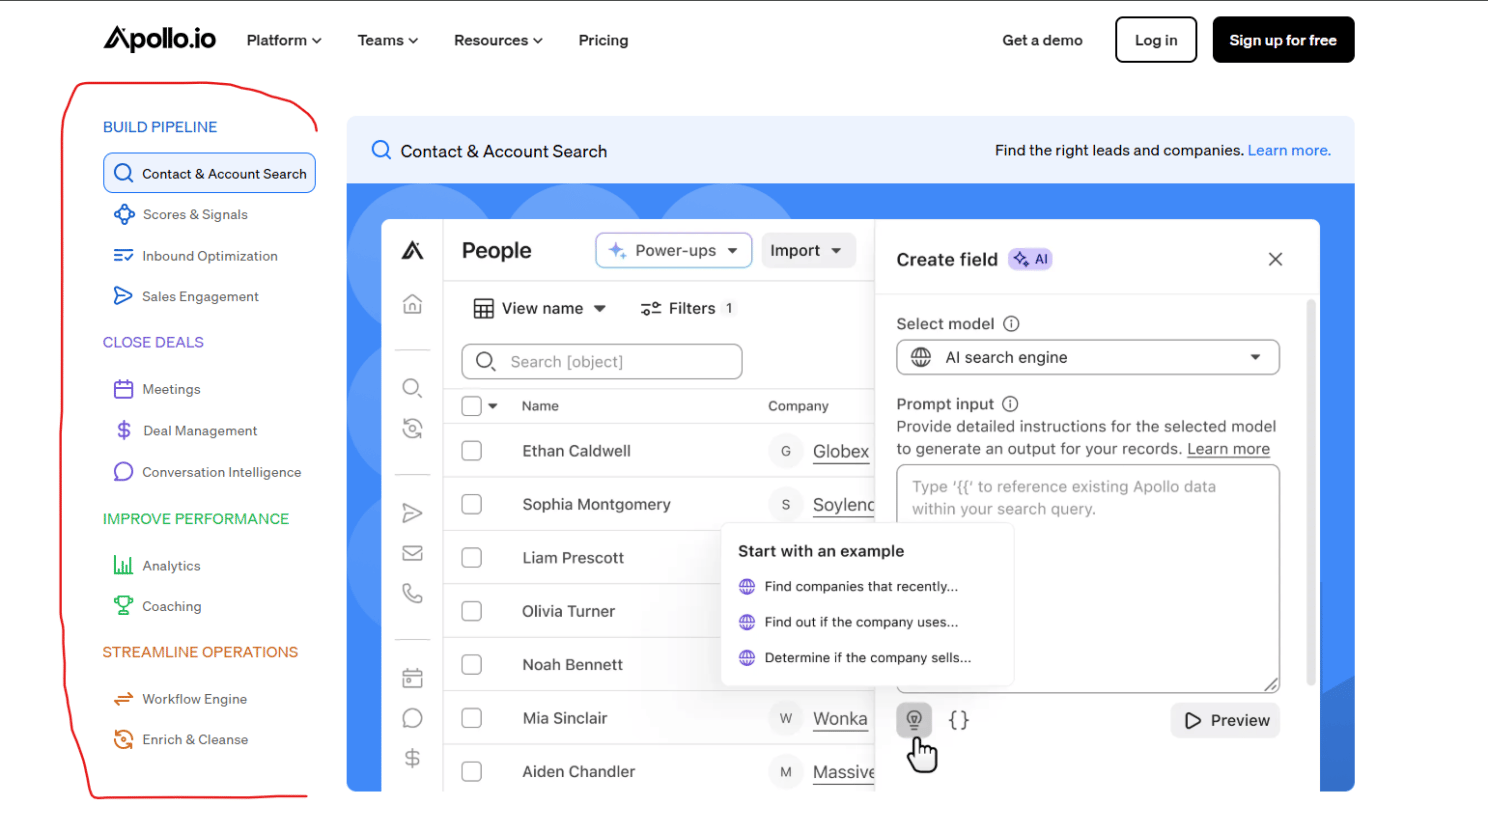Screen dimensions: 1488x833
Task: Check the box for Noah Bennett
Action: pos(472,665)
